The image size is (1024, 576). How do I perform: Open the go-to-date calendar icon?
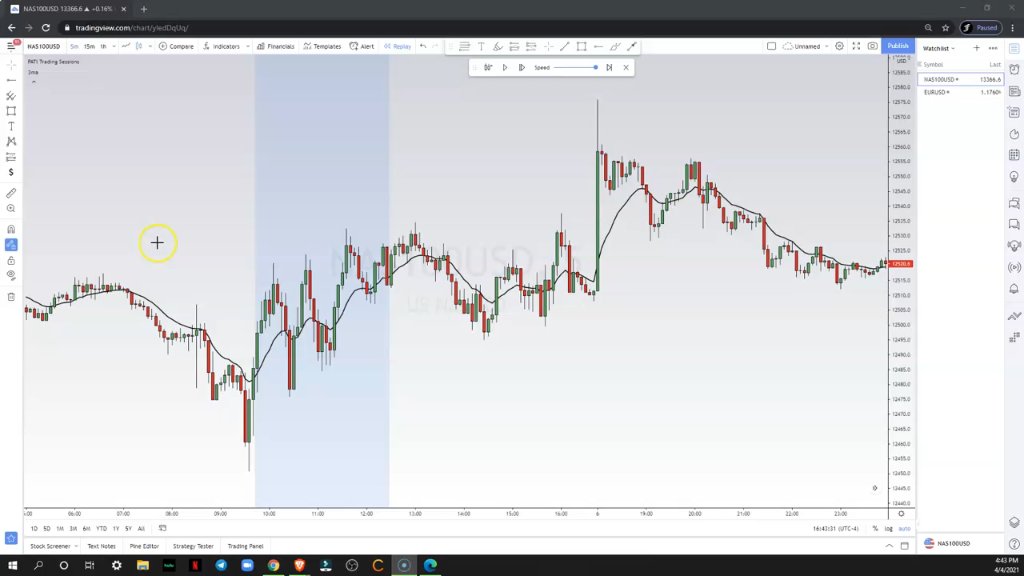pyautogui.click(x=163, y=528)
